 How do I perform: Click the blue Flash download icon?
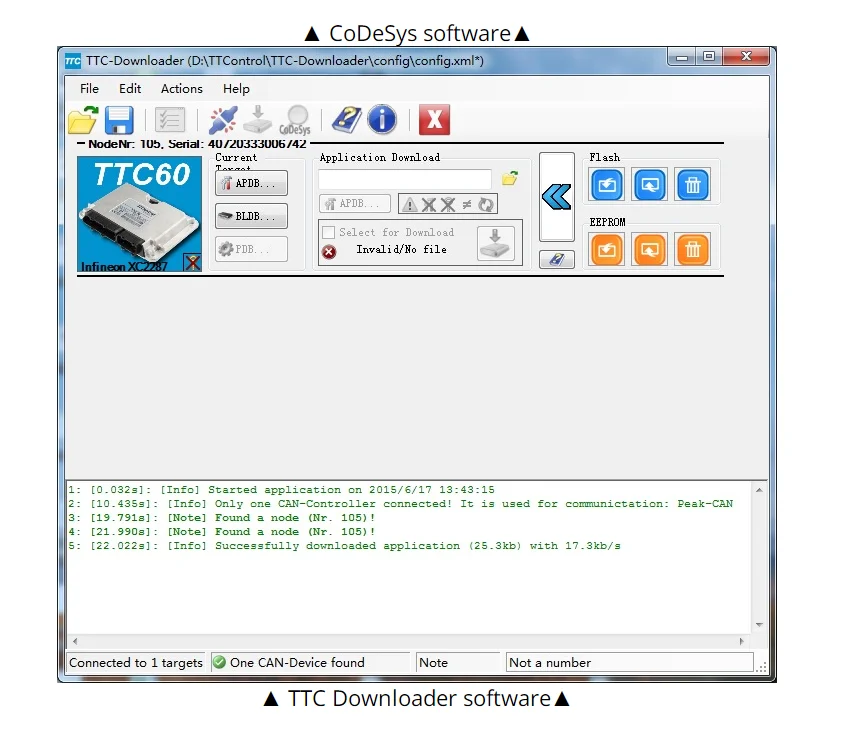click(x=607, y=185)
